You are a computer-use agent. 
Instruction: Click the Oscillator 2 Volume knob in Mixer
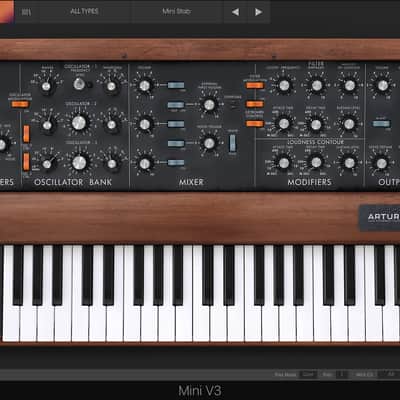(x=145, y=124)
